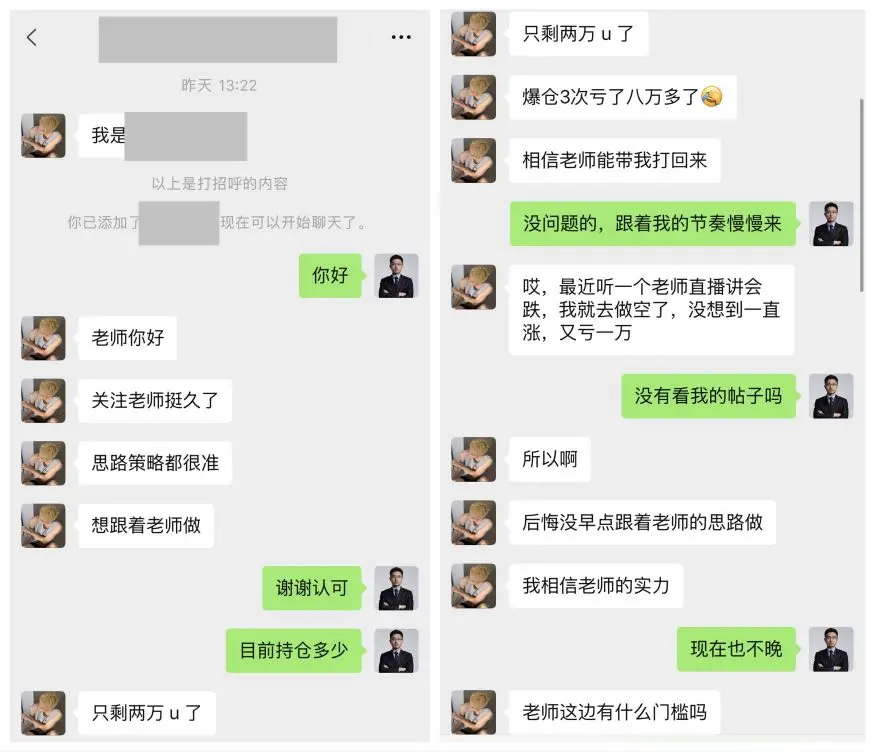Tap the 所以啊 message bubble

[x=550, y=459]
